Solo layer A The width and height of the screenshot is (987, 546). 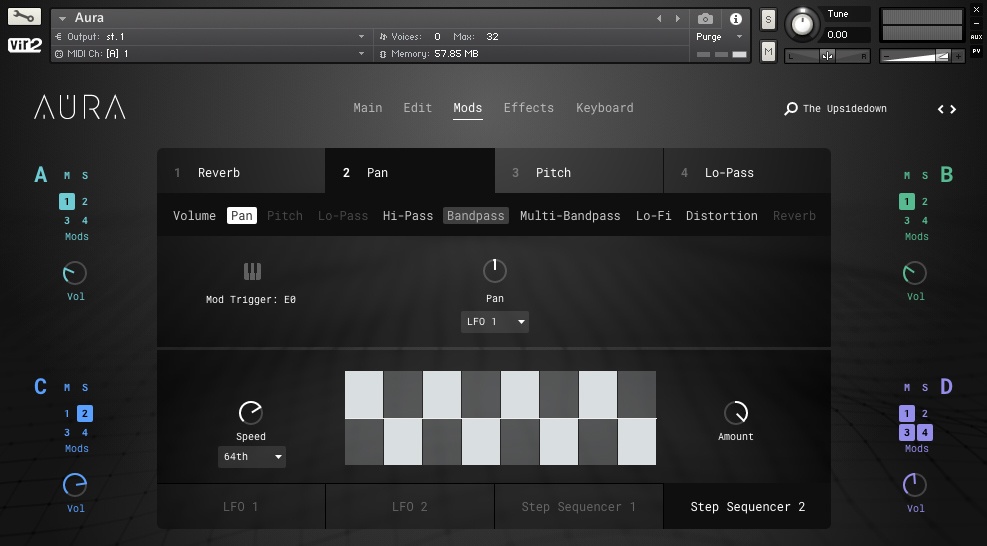coord(85,176)
